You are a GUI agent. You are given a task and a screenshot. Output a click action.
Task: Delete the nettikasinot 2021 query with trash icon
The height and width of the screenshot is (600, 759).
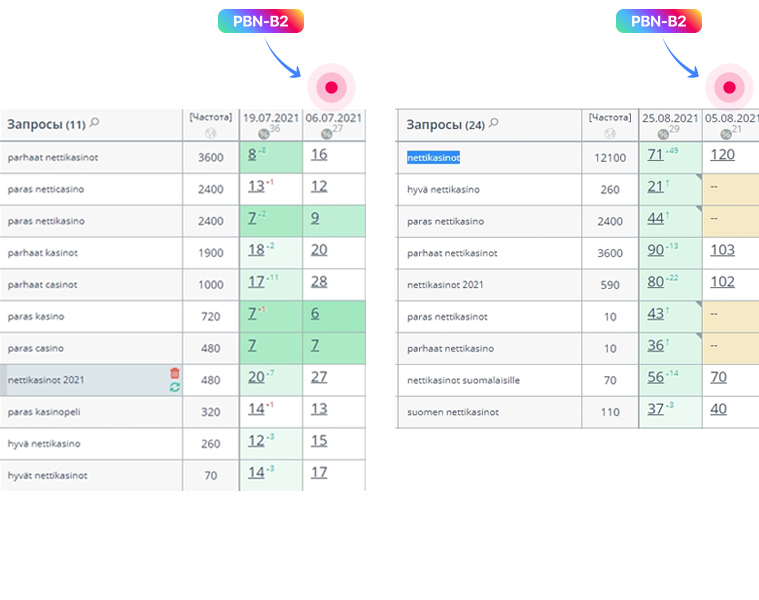tap(175, 373)
